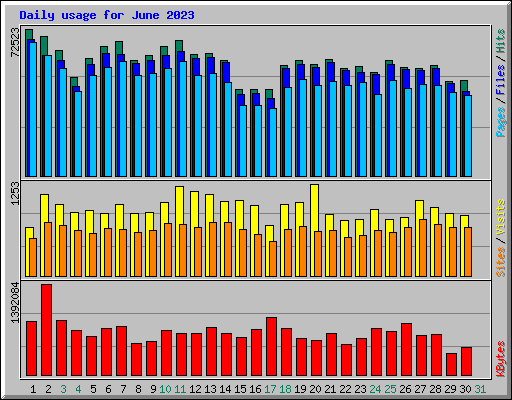Viewport: 512px width, 400px height.
Task: Click green day label 25
Action: 390,389
